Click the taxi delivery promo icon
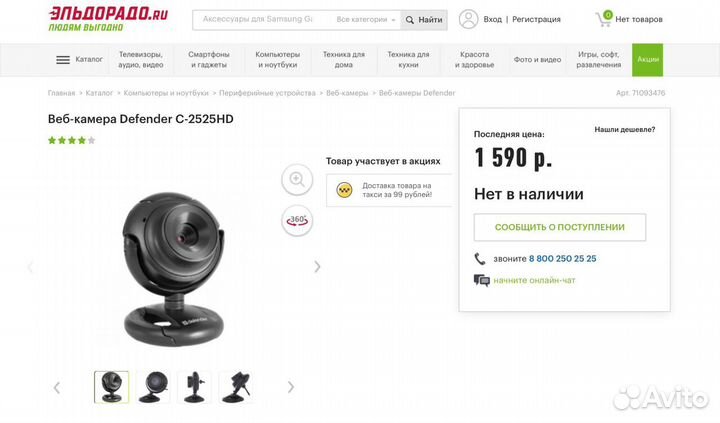Viewport: 720px width, 423px height. [x=344, y=190]
